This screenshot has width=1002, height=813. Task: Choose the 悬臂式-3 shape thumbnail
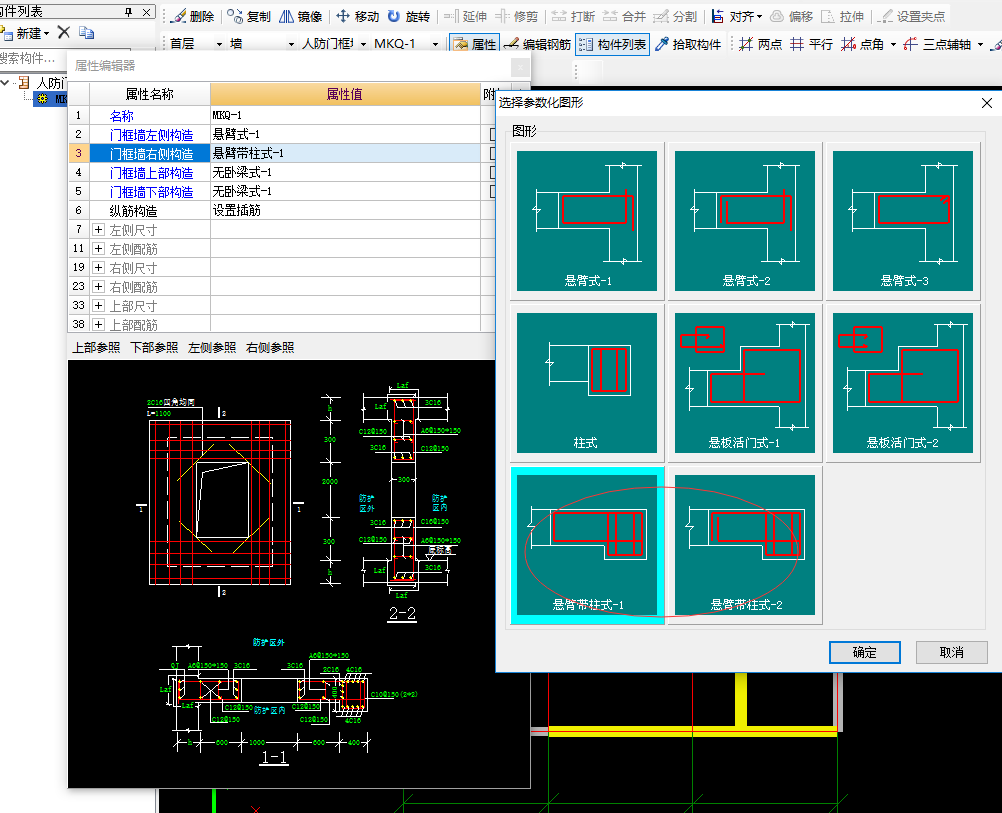click(903, 221)
